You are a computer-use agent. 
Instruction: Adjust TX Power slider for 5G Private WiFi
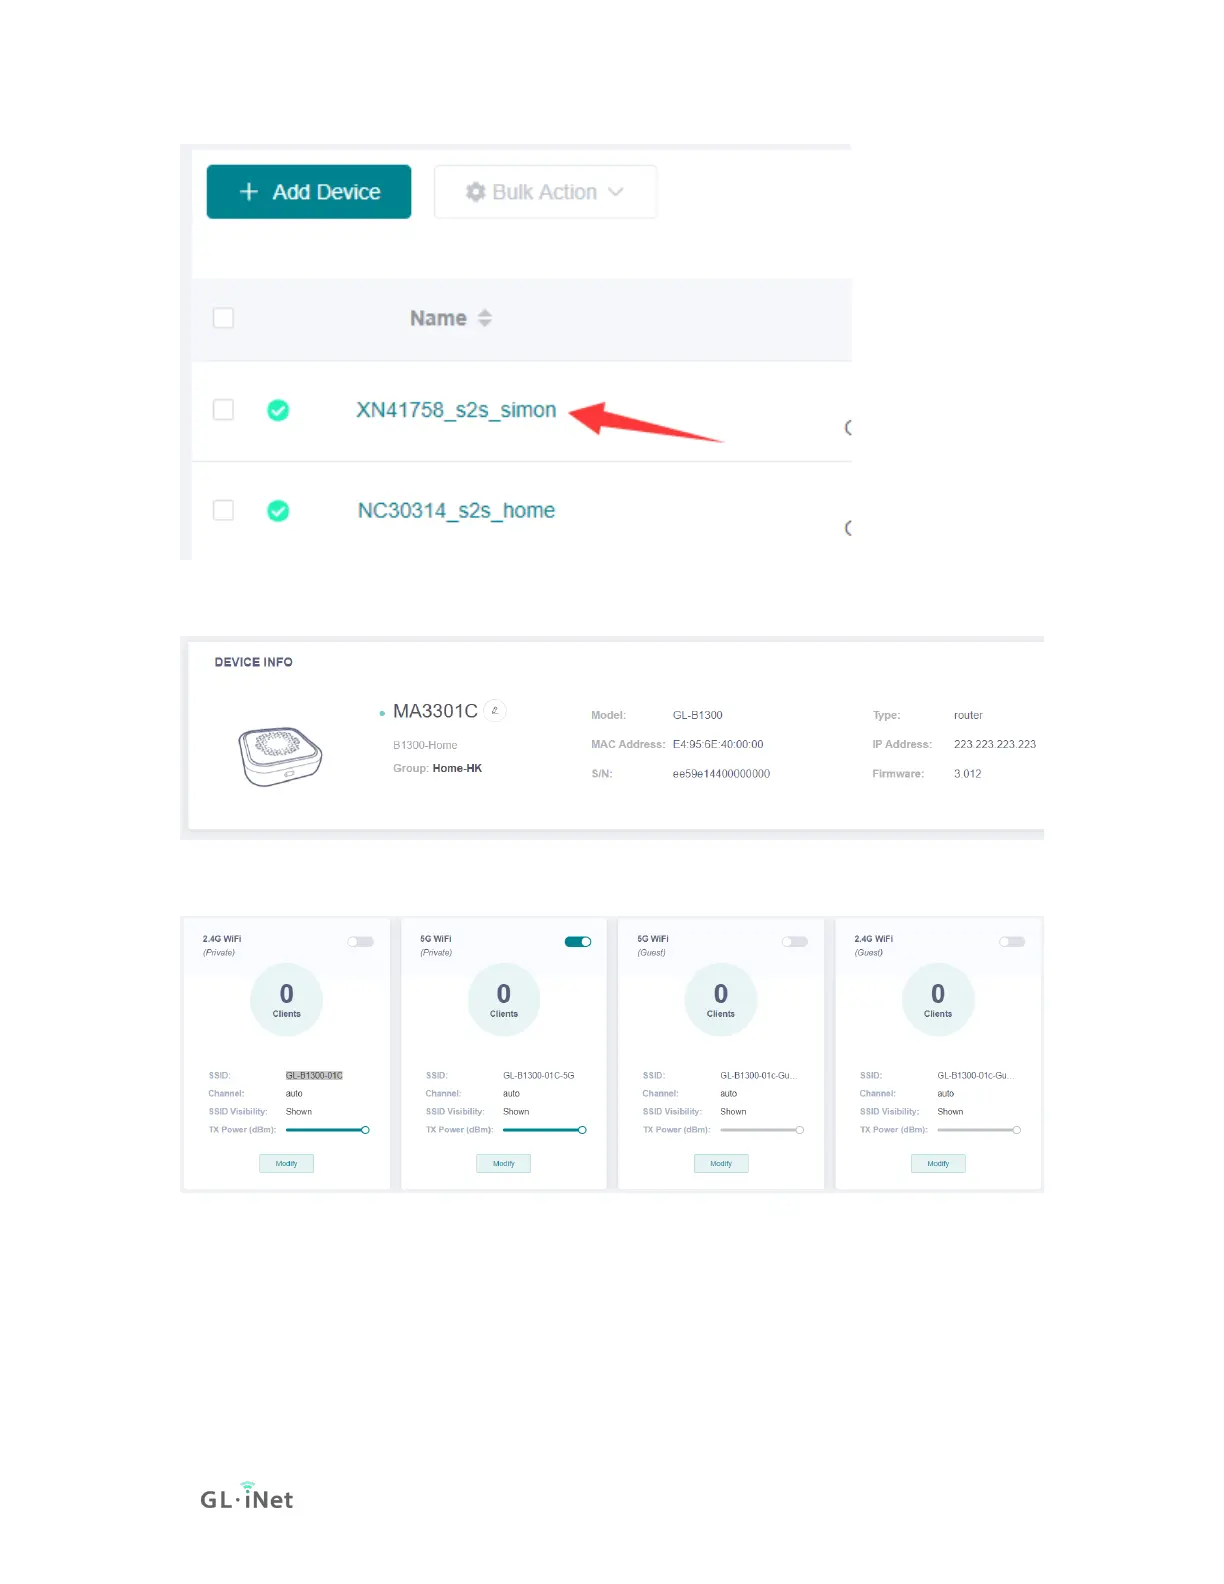click(544, 1130)
